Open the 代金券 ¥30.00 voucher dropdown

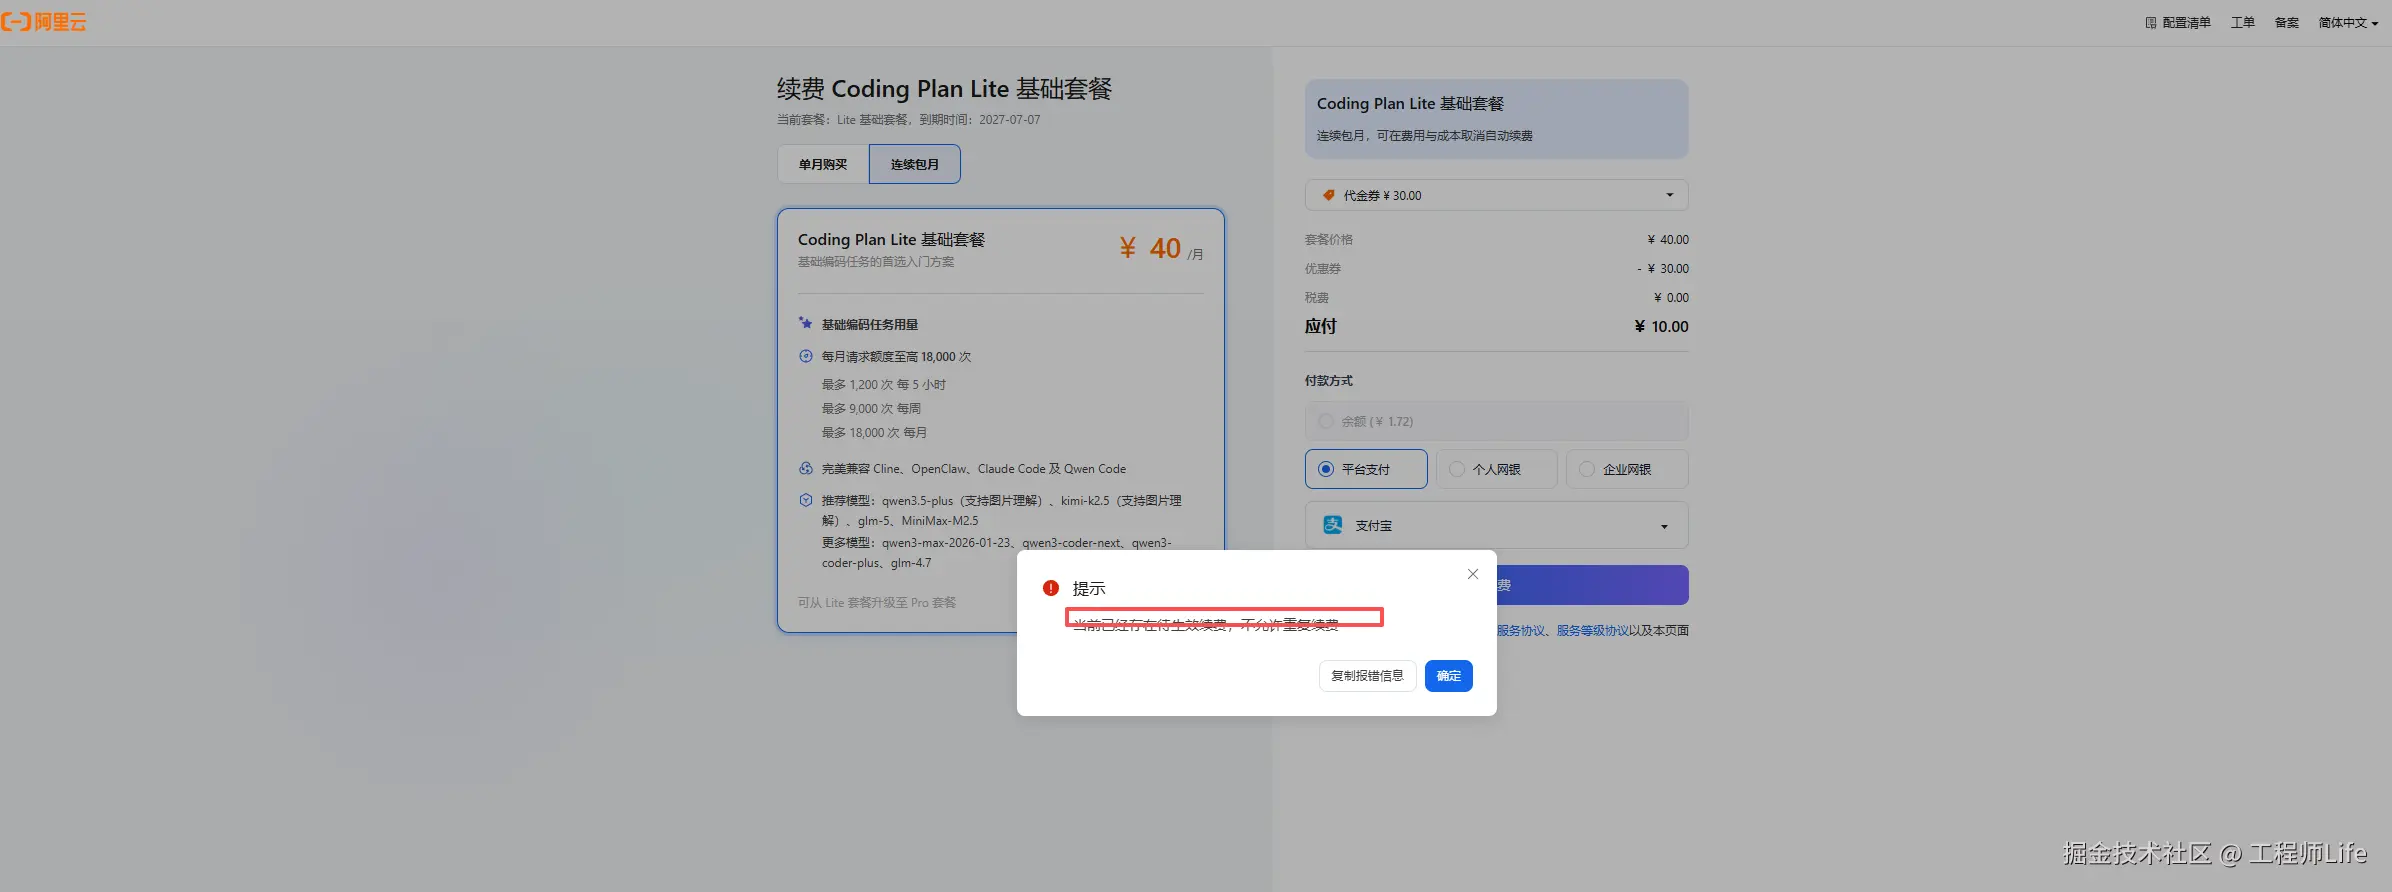[1496, 195]
